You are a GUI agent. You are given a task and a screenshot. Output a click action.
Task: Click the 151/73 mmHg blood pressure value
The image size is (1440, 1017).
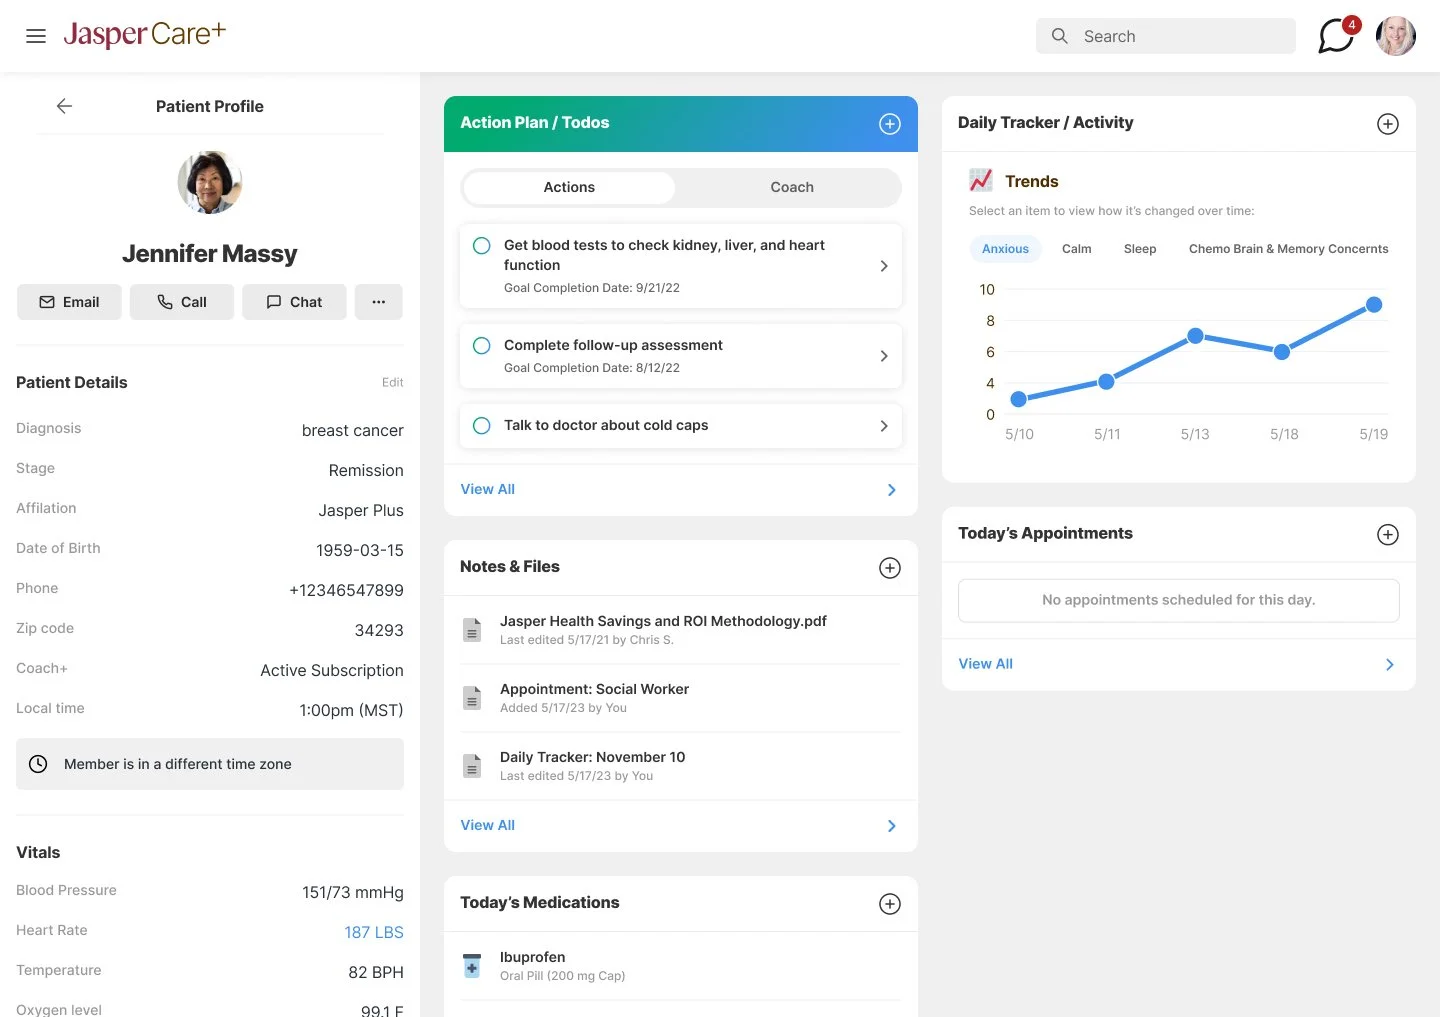[x=353, y=892]
